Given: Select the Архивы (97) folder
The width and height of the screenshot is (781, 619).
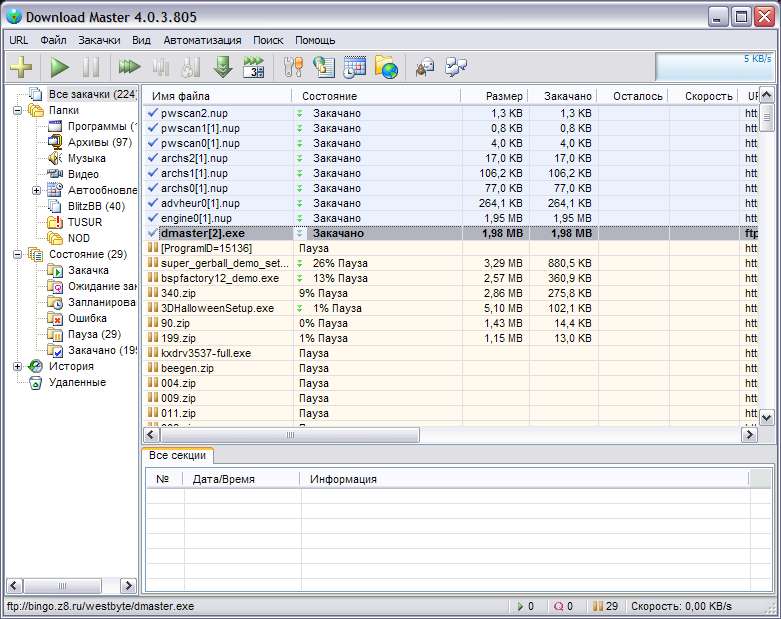Looking at the screenshot, I should [100, 142].
